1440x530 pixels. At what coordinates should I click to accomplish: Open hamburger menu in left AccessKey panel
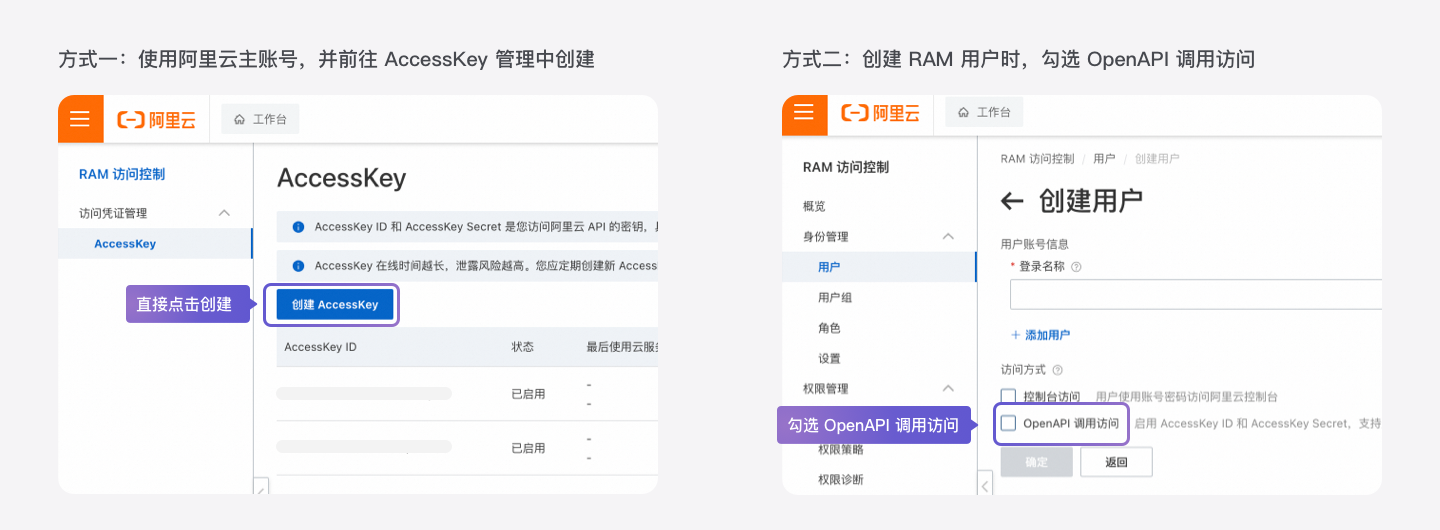pyautogui.click(x=80, y=119)
